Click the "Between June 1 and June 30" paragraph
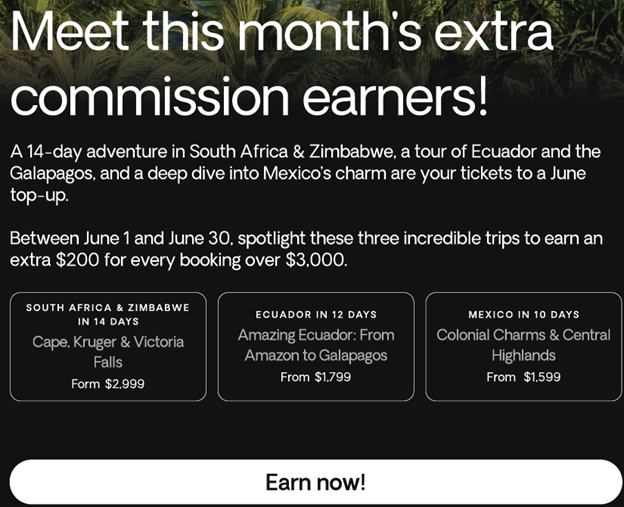Viewport: 624px width, 507px height. (x=300, y=249)
